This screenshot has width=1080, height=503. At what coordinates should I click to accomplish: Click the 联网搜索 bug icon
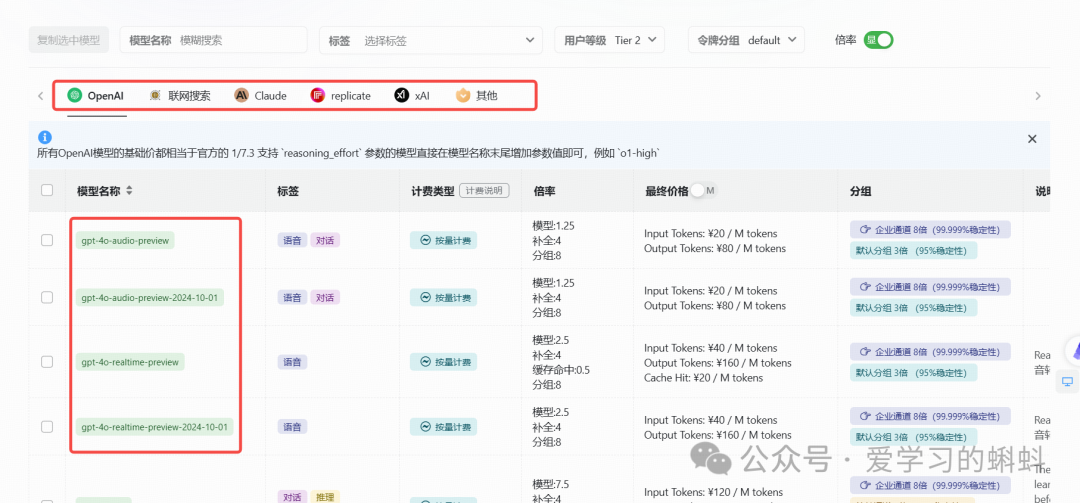(156, 96)
